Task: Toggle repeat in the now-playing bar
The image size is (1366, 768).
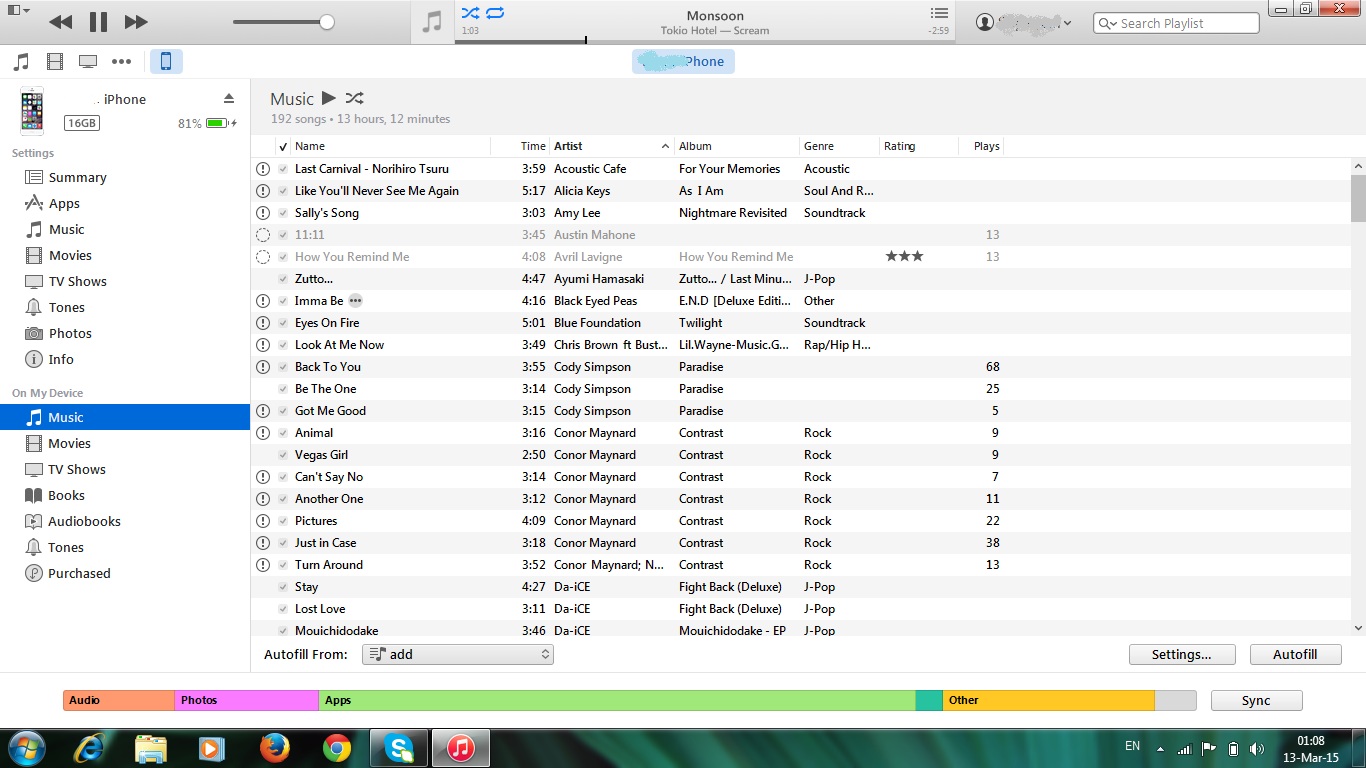Action: point(495,13)
